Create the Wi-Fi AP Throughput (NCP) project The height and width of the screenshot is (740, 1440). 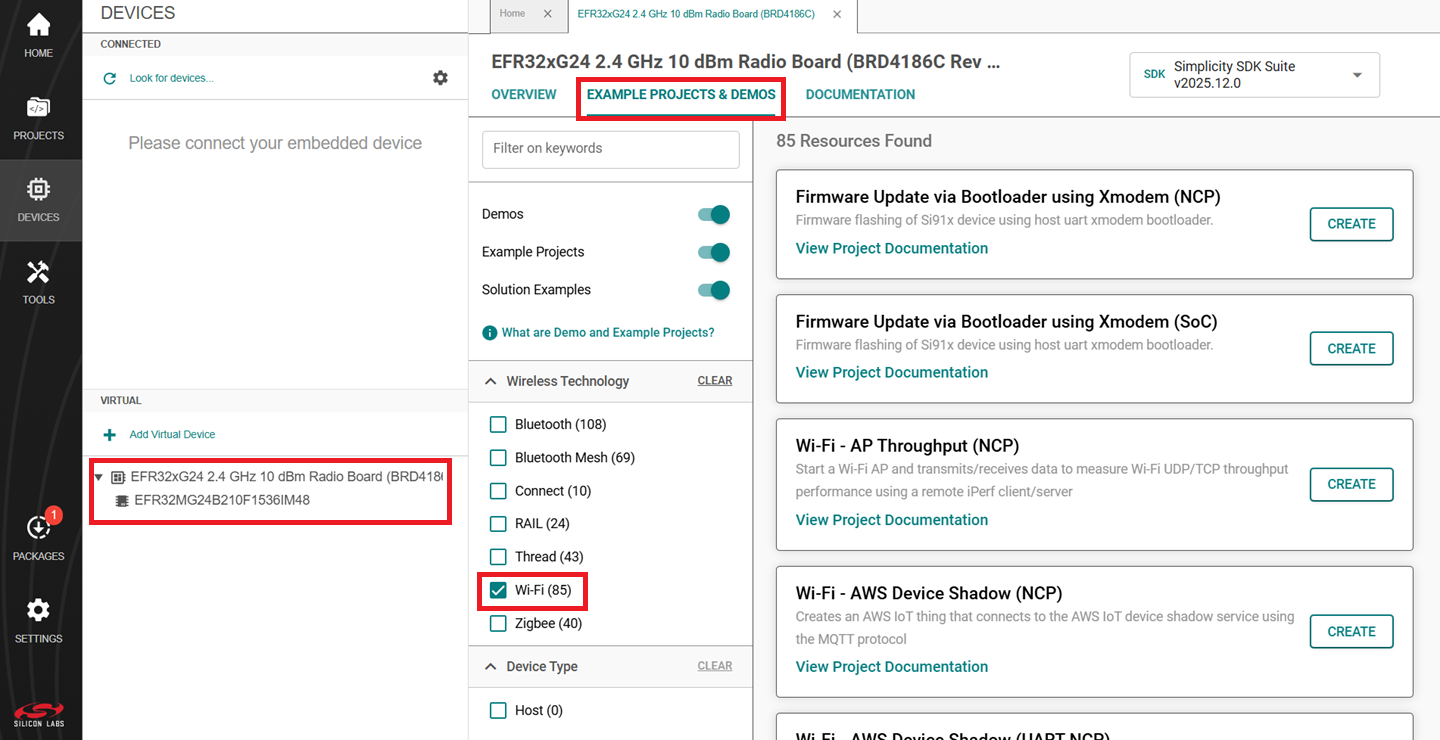(1351, 484)
